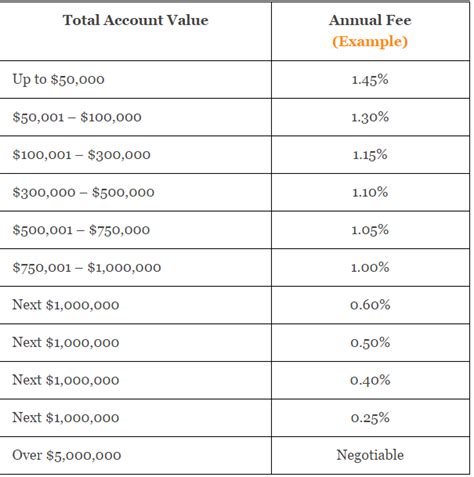This screenshot has width=474, height=477.
Task: Click the $100,001 – $300,000 range
Action: pos(82,155)
